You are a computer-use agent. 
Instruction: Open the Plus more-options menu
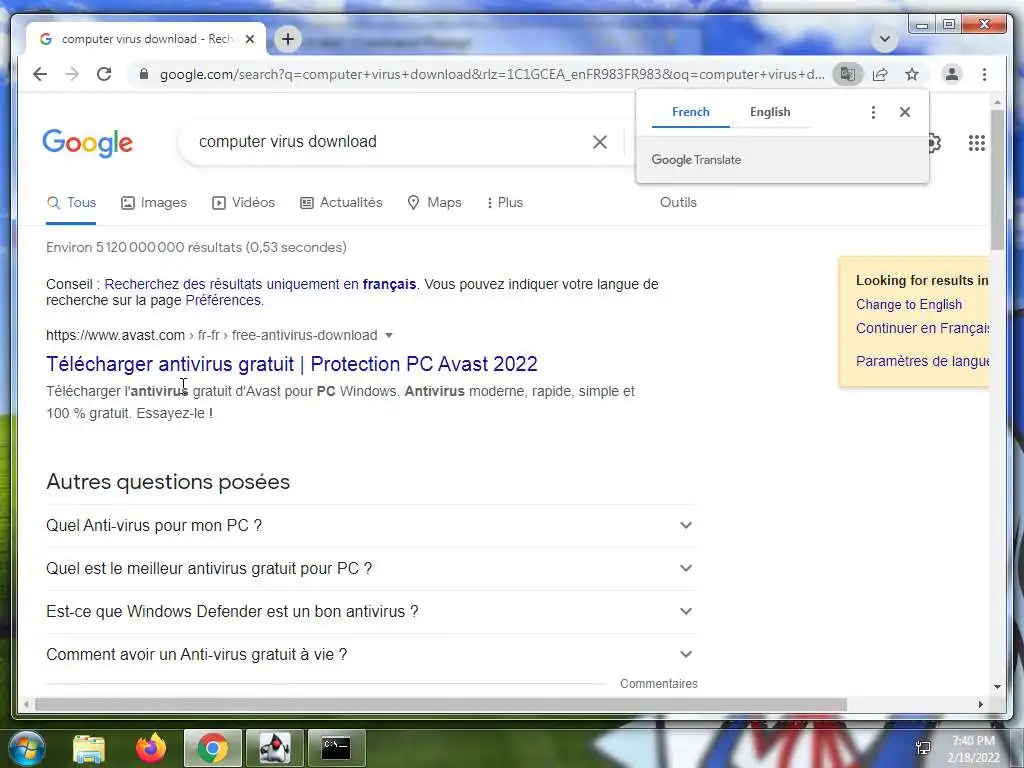505,202
